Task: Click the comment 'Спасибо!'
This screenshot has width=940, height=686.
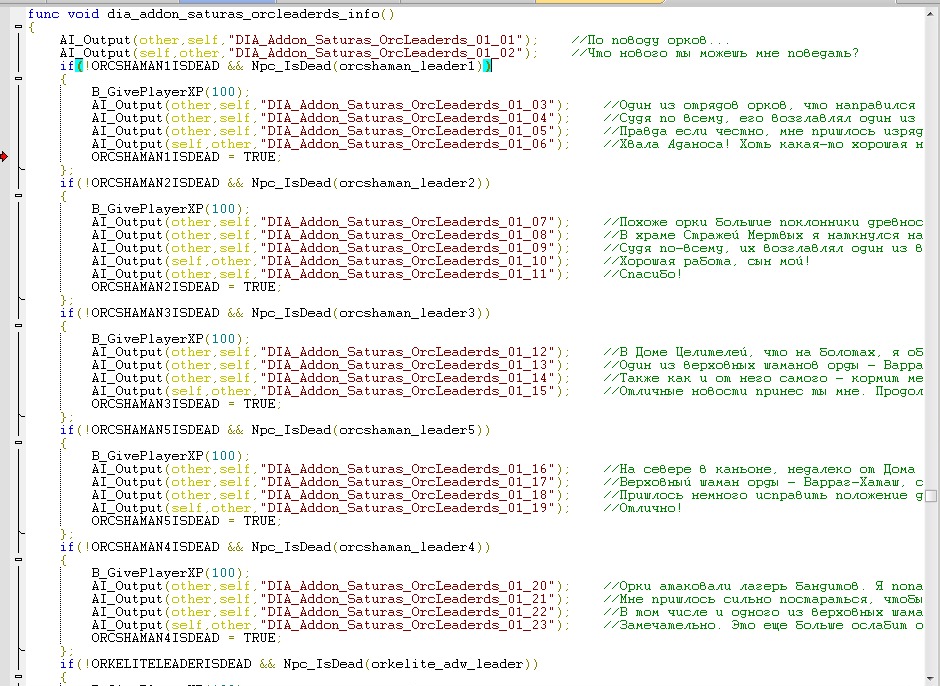Action: click(643, 274)
